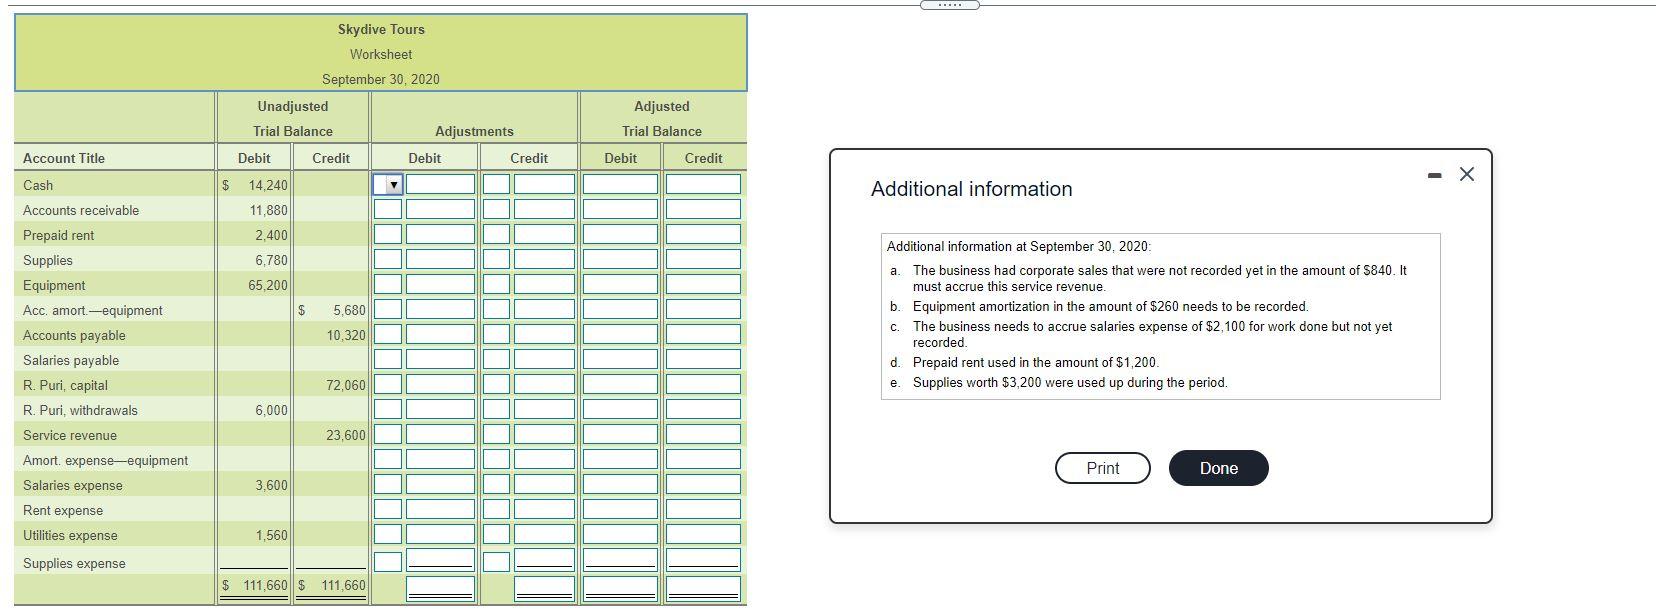1656x611 pixels.
Task: Click Salaries expense adjusted debit field
Action: click(620, 484)
